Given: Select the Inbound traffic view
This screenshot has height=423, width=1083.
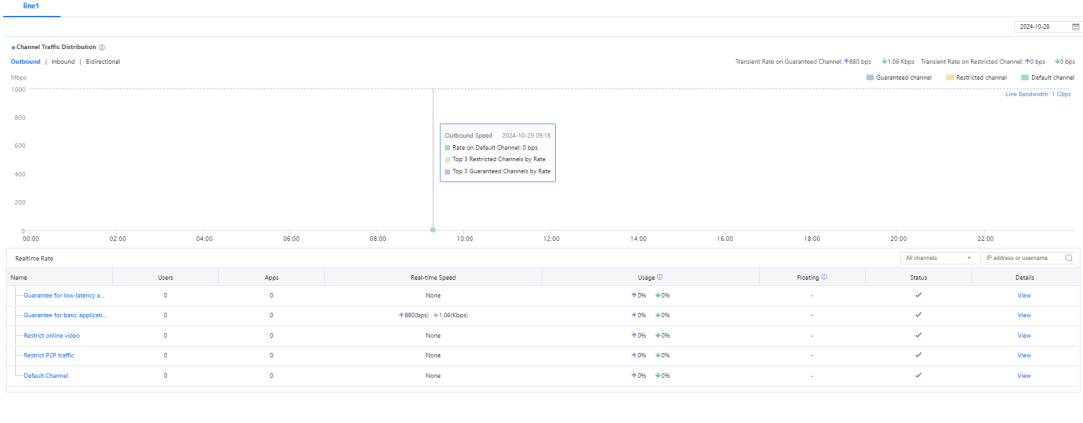Looking at the screenshot, I should click(62, 61).
